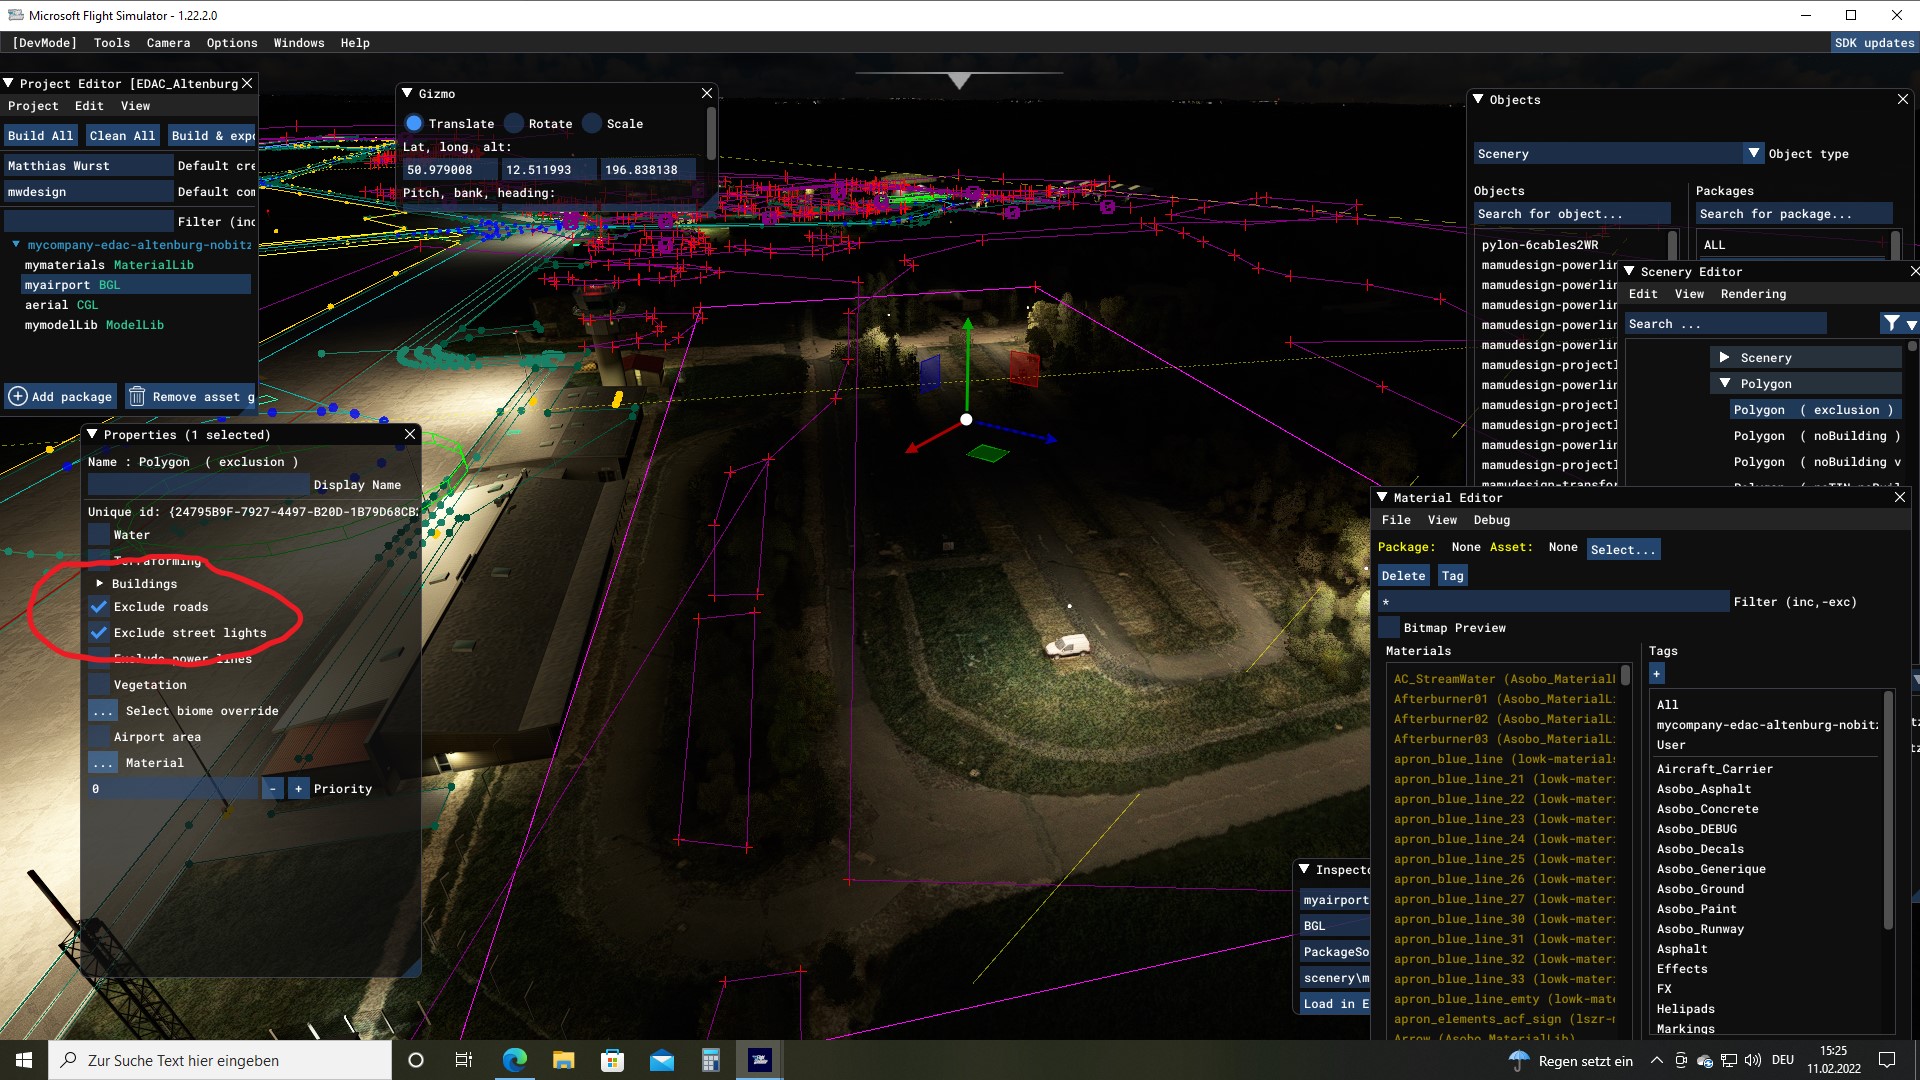This screenshot has width=1920, height=1080.
Task: Open Calculator from taskbar
Action: 711,1060
